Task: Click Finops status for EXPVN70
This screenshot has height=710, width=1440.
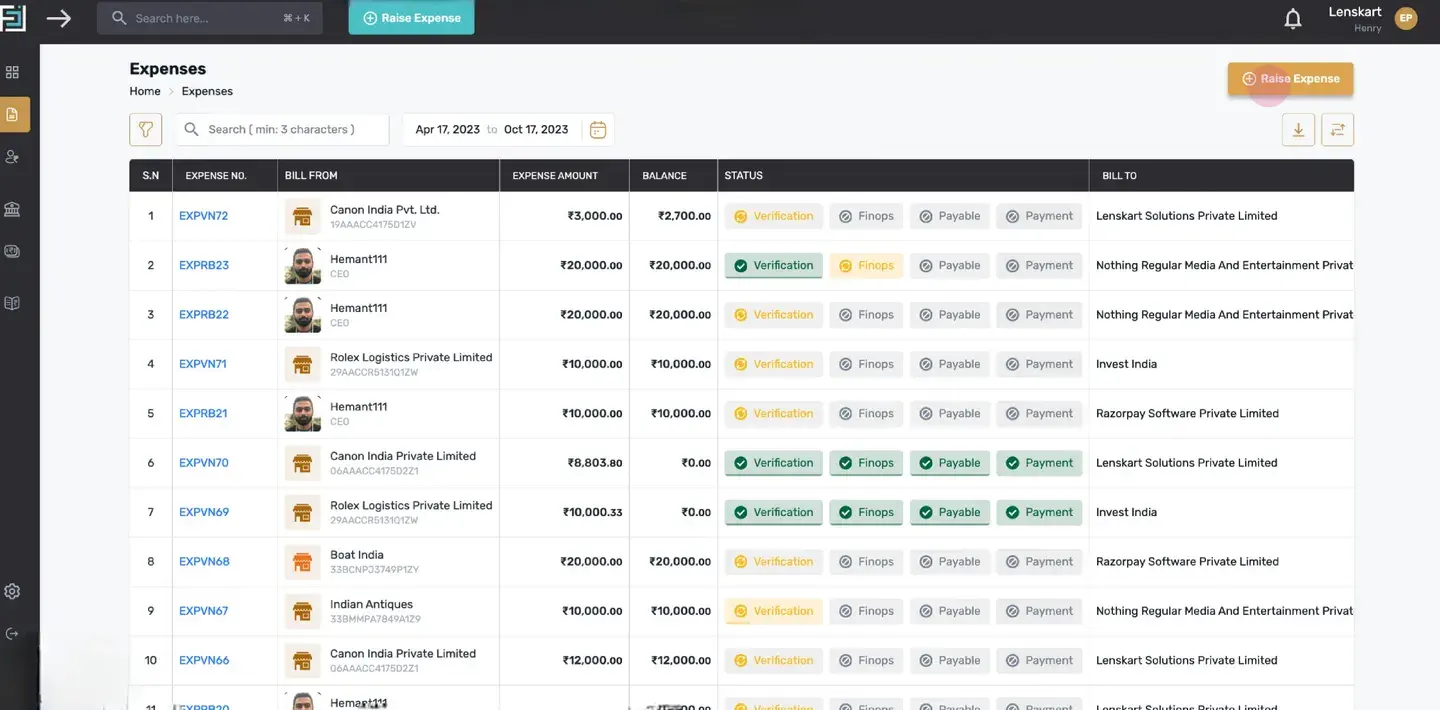Action: click(866, 463)
